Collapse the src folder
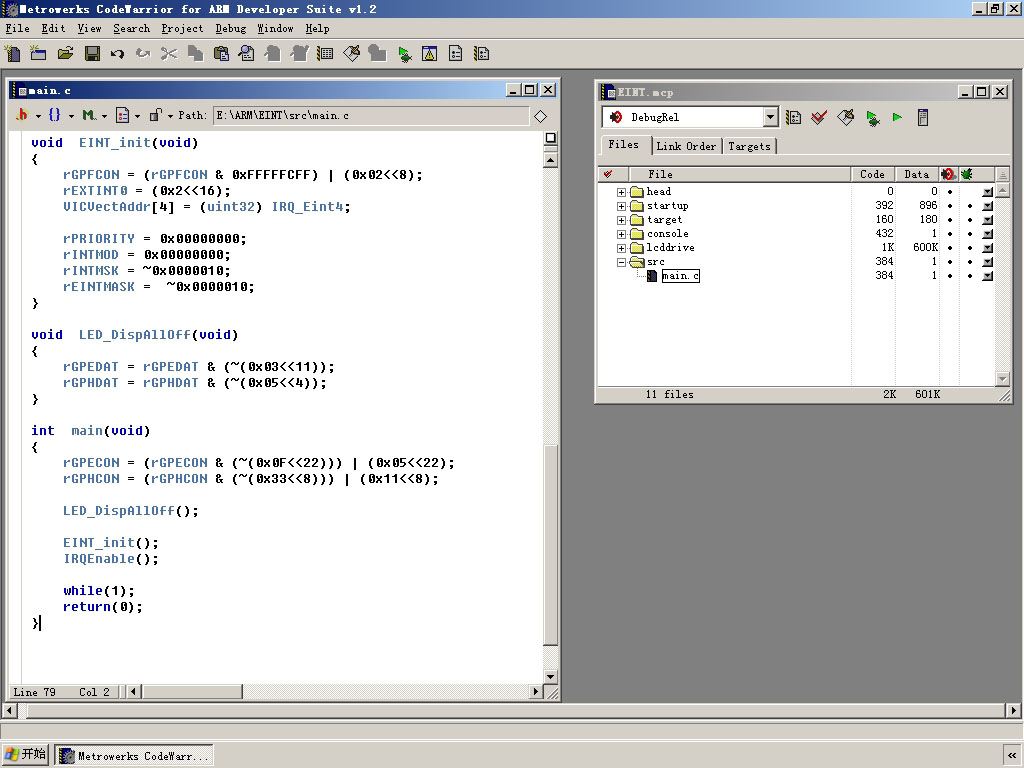1024x768 pixels. (621, 262)
